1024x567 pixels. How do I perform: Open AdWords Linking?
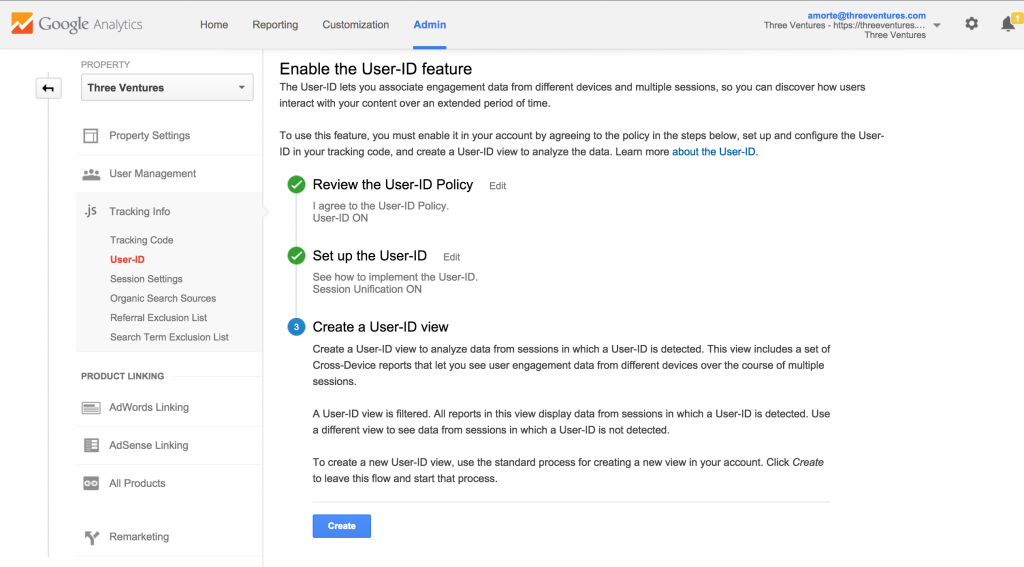(149, 408)
